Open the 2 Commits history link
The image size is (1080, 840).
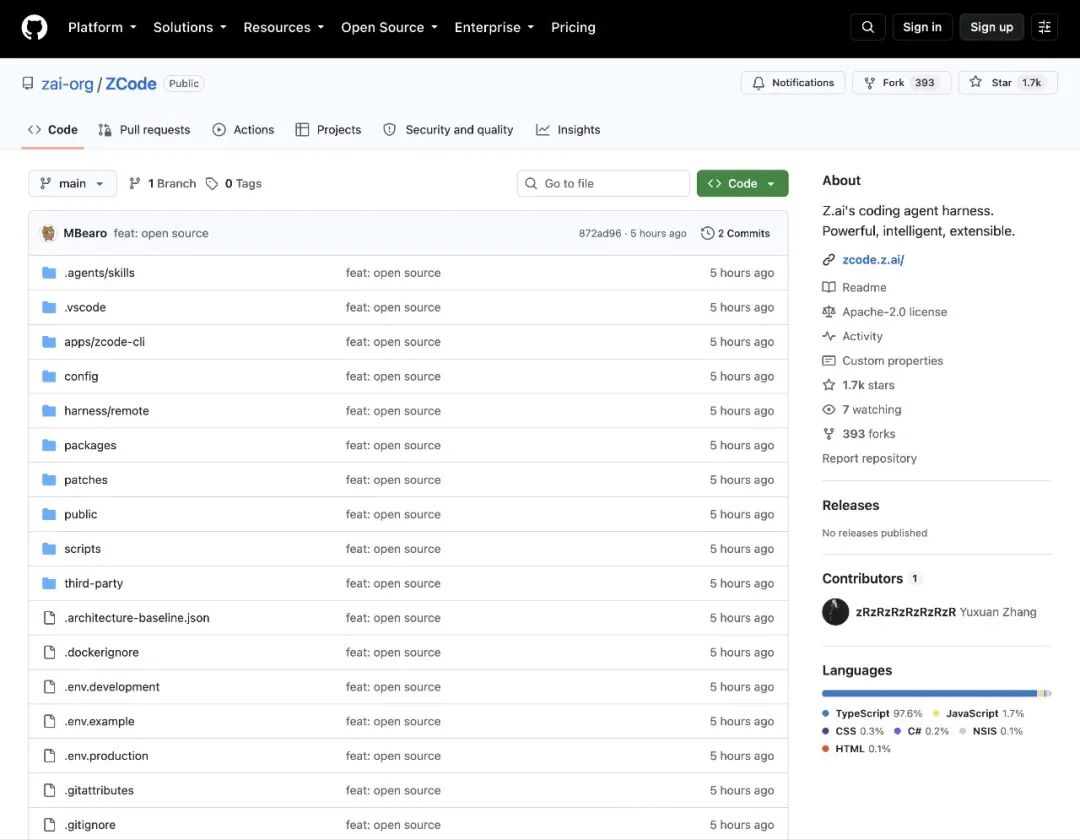point(736,233)
